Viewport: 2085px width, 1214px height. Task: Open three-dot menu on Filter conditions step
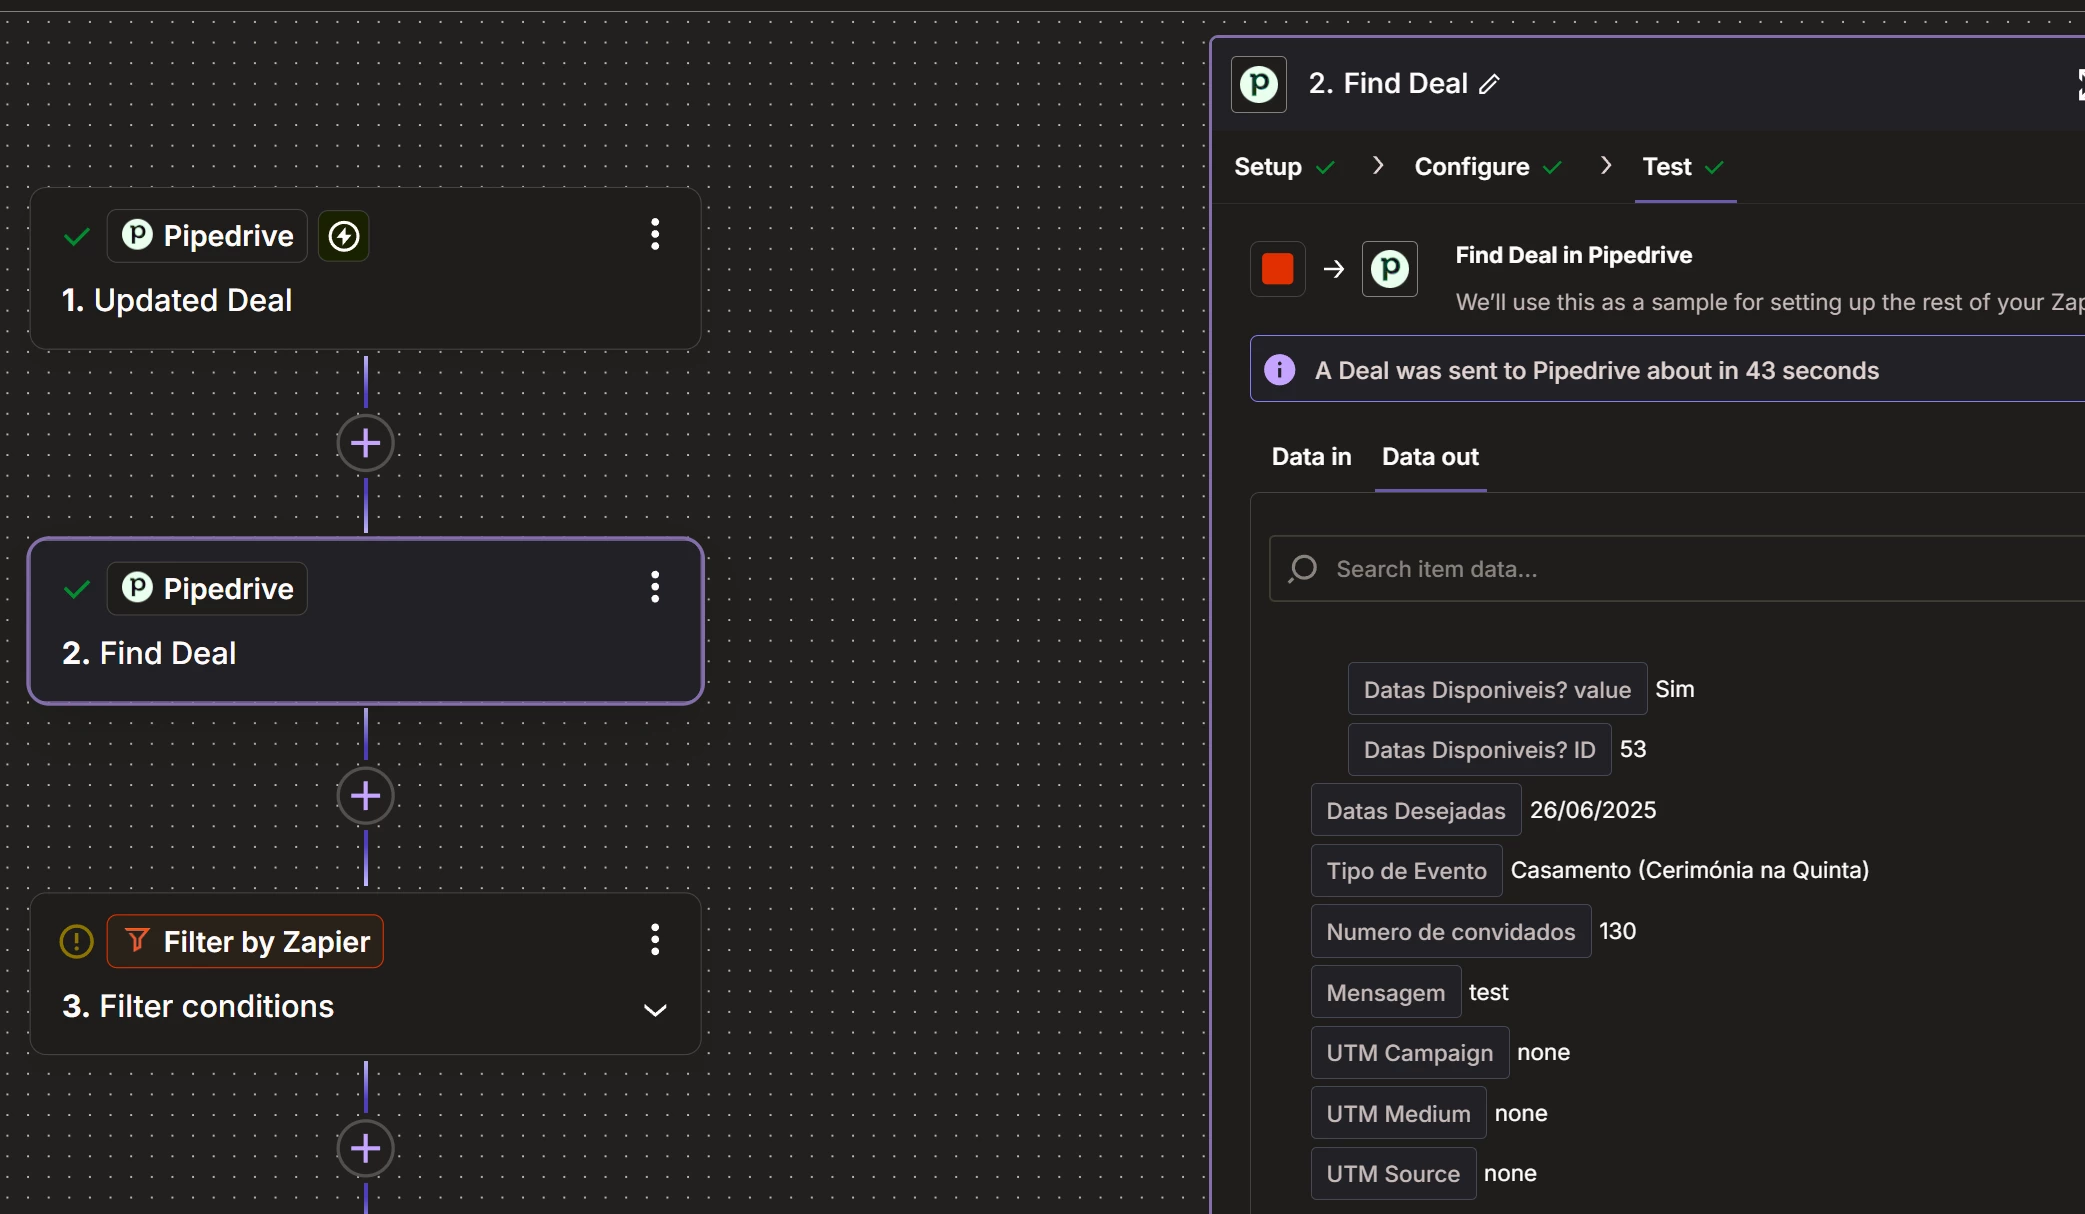pyautogui.click(x=655, y=940)
